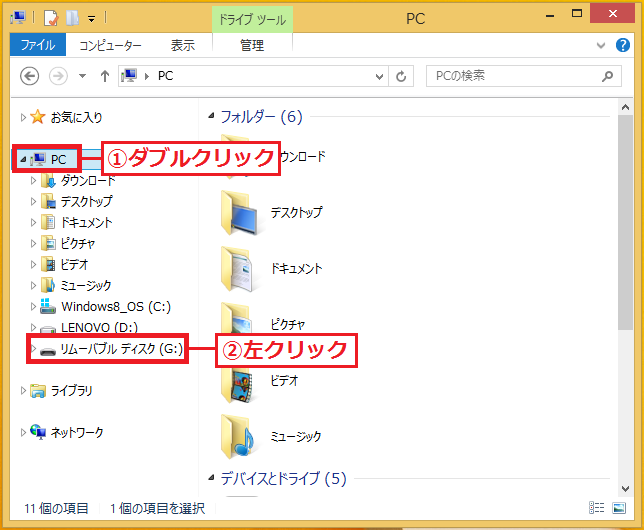Select お気に入り star icon in navigation pane
The width and height of the screenshot is (644, 530).
tap(37, 117)
